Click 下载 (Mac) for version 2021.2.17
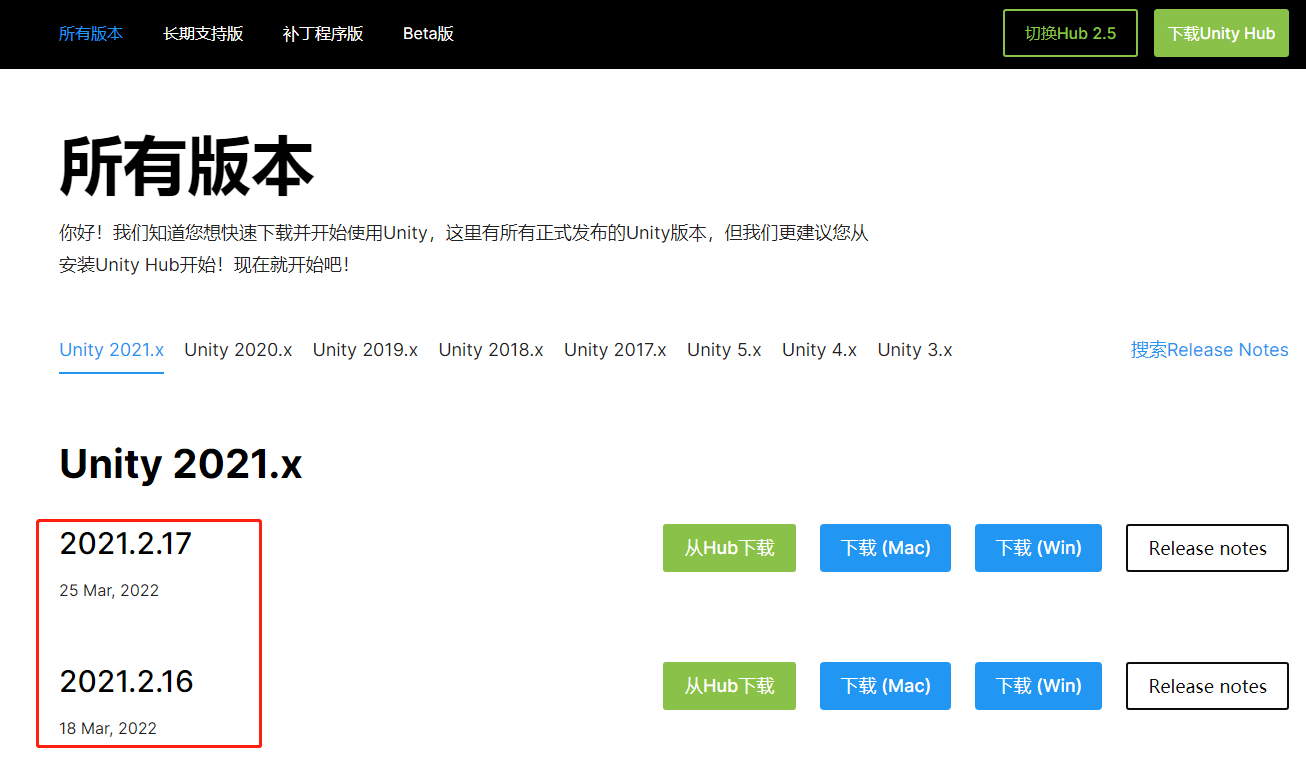This screenshot has width=1306, height=772. click(885, 548)
